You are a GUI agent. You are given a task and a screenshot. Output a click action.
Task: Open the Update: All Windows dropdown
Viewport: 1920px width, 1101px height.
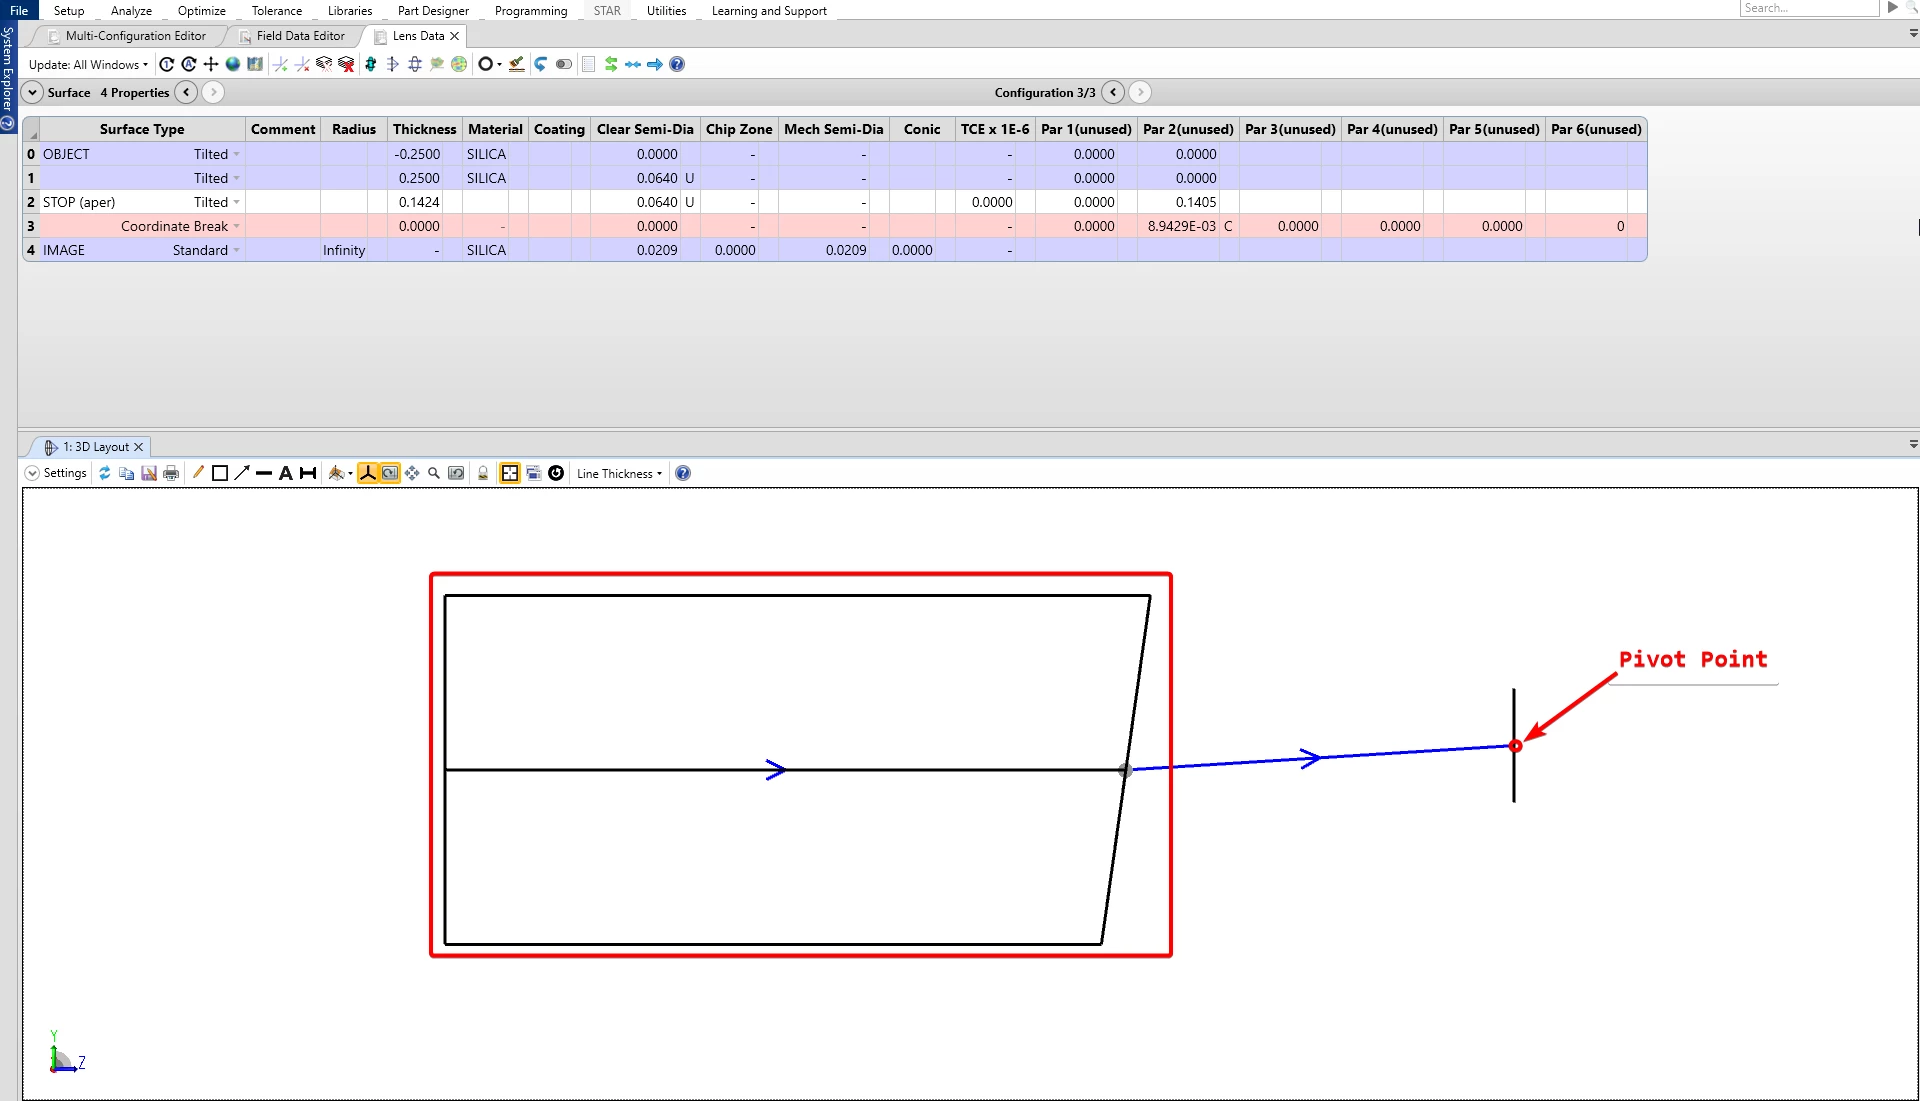88,64
